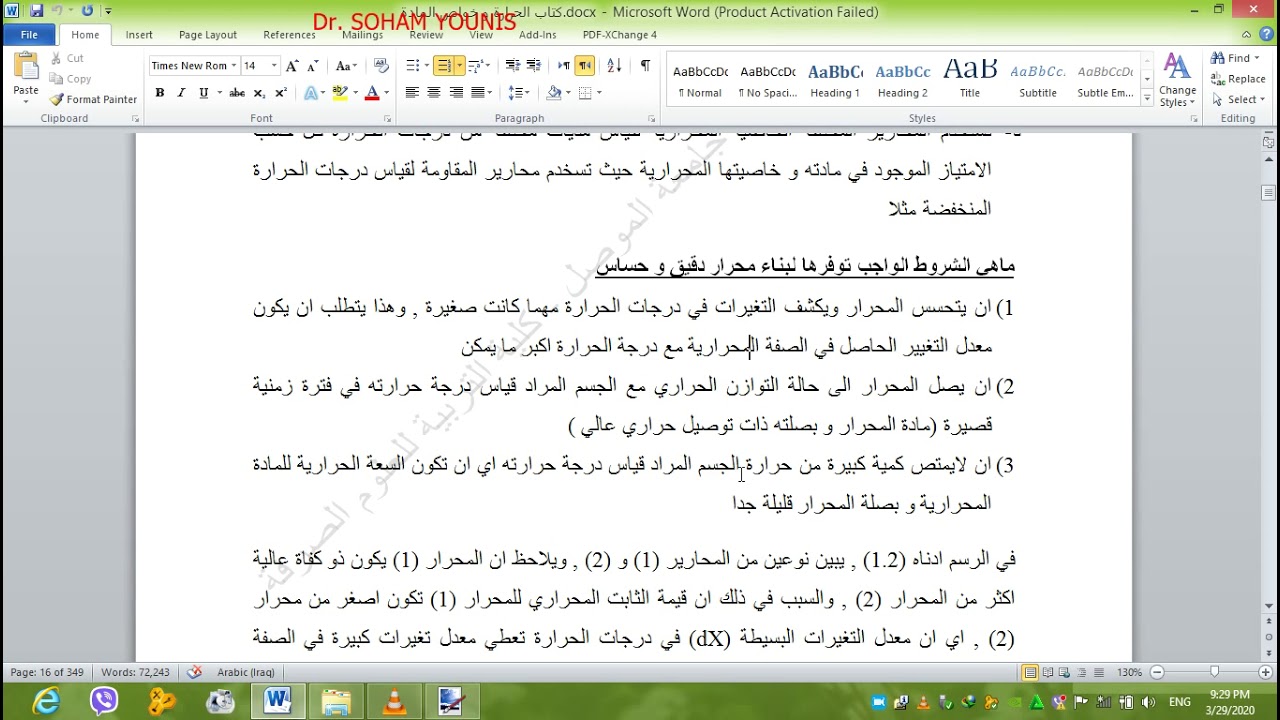Justify the paragraph text
1280x720 pixels.
point(478,93)
